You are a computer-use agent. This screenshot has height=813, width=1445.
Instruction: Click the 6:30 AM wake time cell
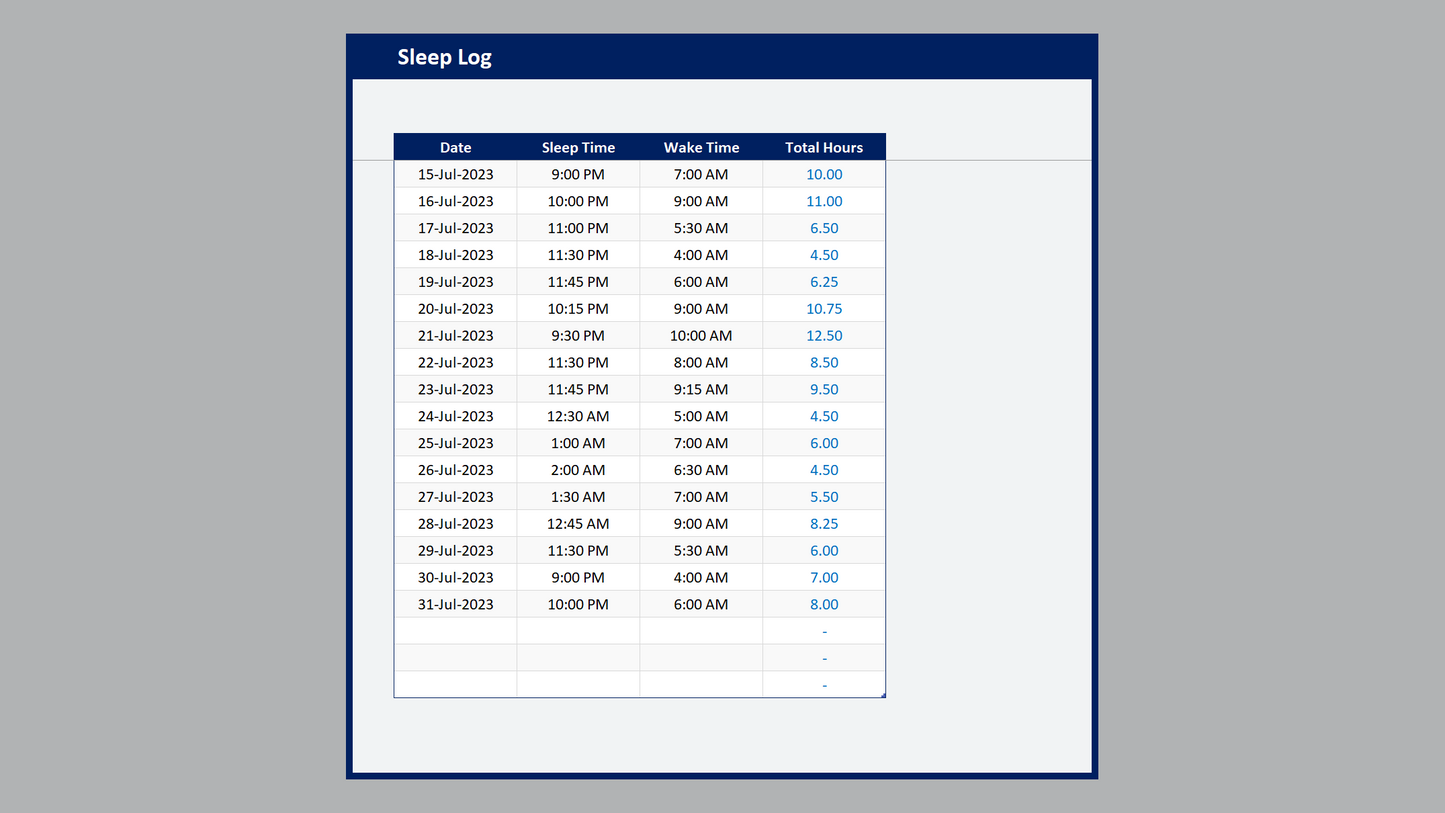pos(701,470)
